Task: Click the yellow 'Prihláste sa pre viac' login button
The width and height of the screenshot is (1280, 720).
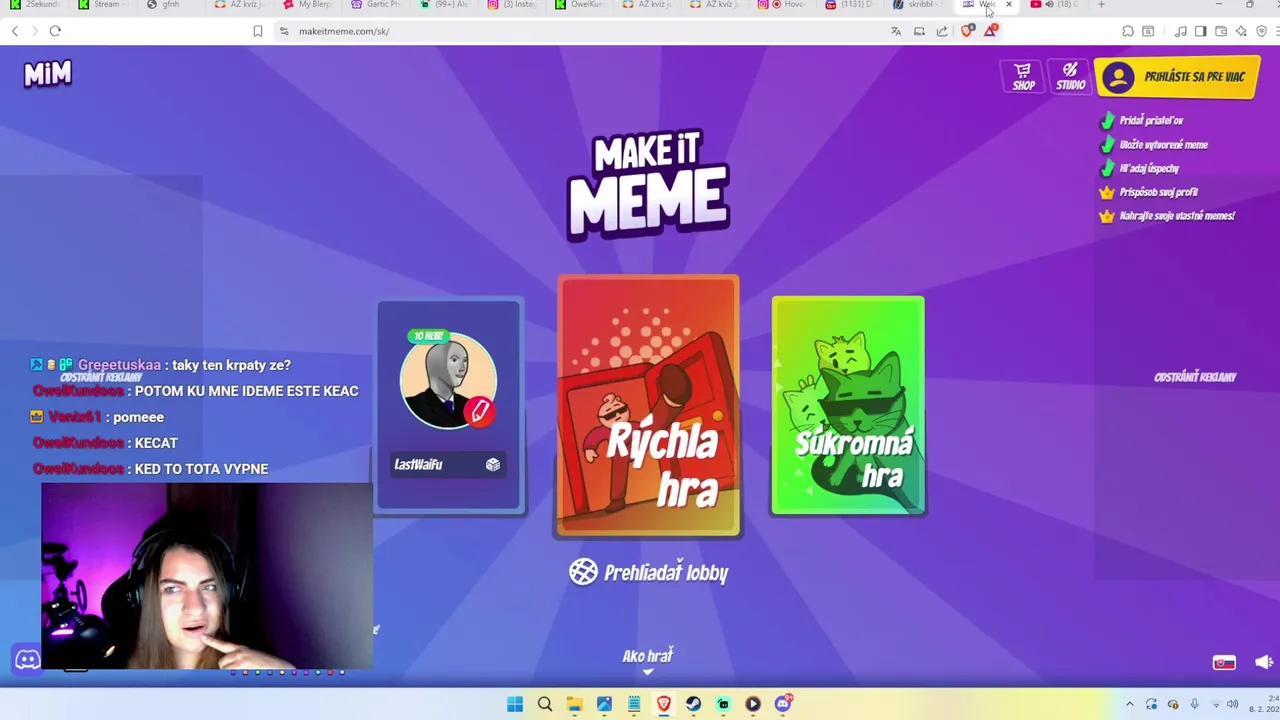Action: click(x=1177, y=77)
